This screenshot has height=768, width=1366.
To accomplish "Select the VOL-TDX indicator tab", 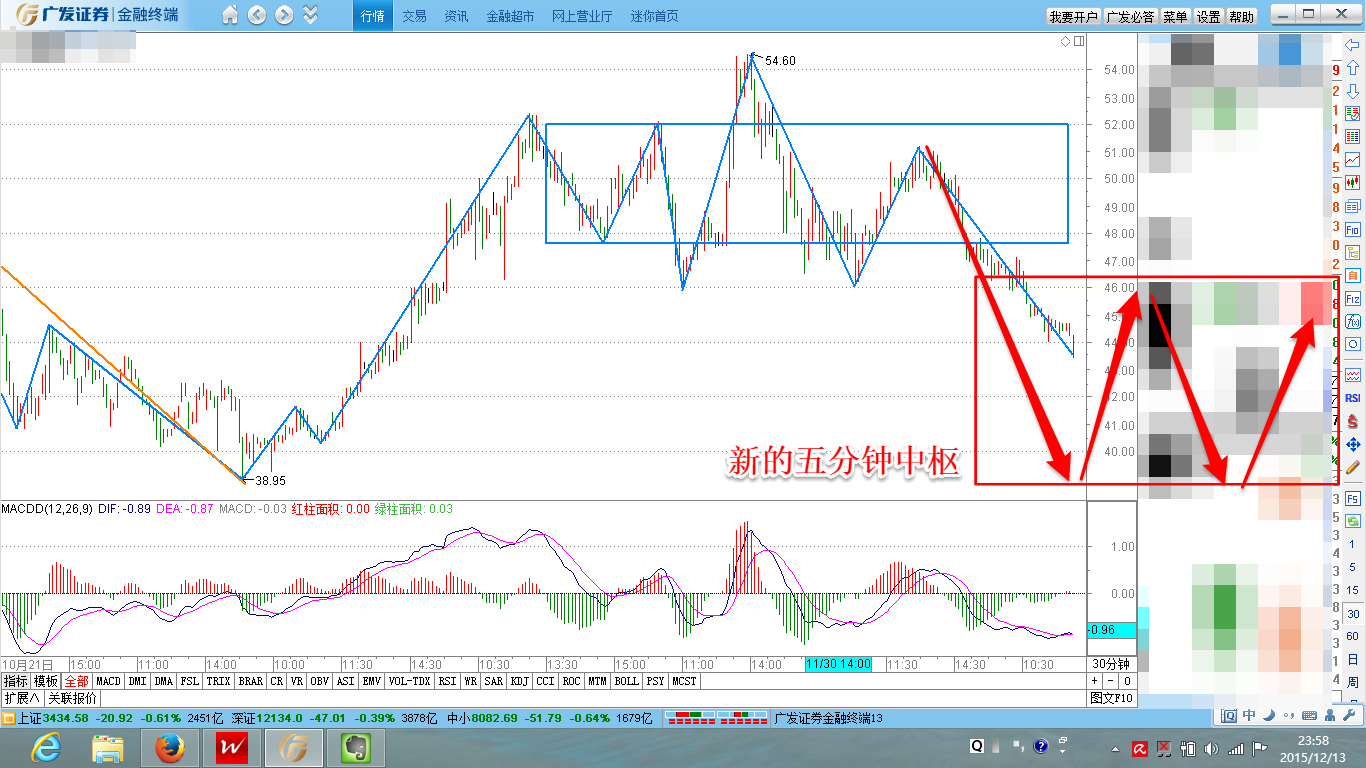I will tap(408, 681).
